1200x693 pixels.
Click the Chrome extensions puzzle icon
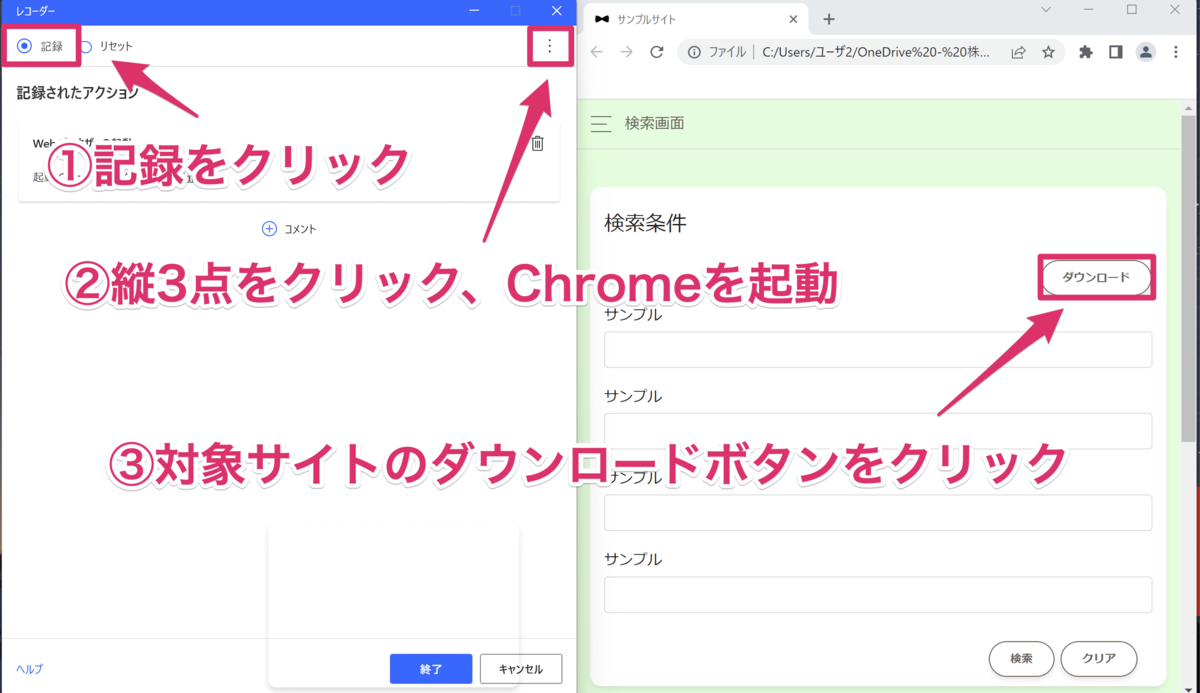pyautogui.click(x=1086, y=52)
